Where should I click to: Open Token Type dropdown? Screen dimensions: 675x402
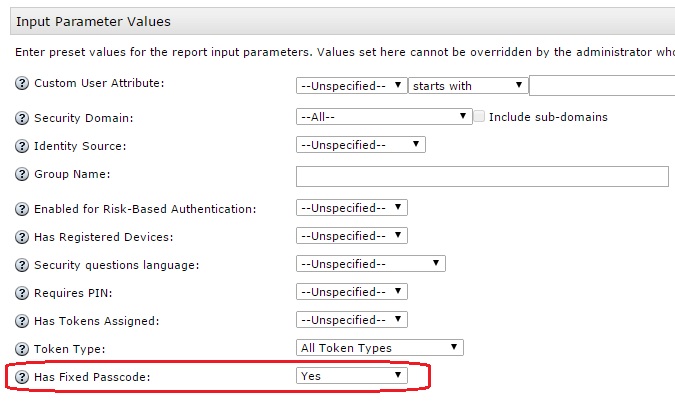point(380,348)
